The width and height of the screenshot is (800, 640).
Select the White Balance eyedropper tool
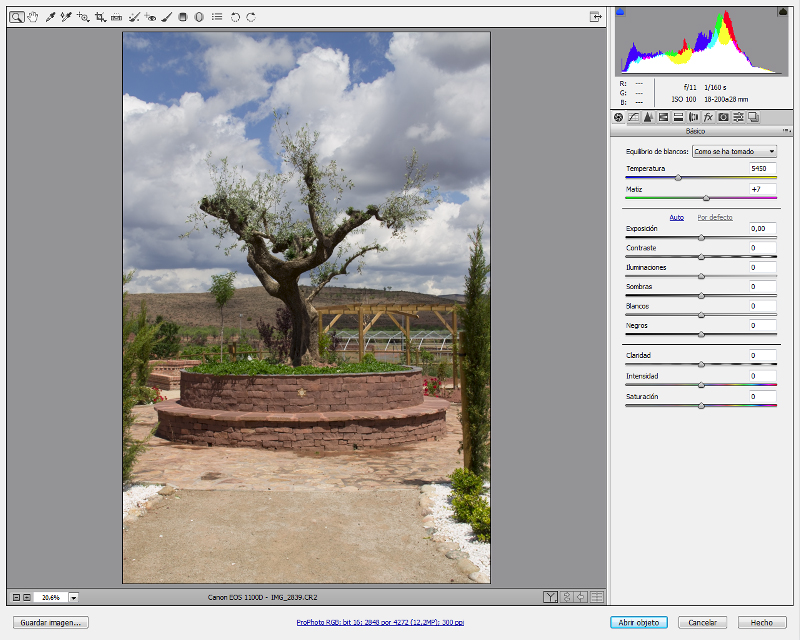click(x=50, y=17)
